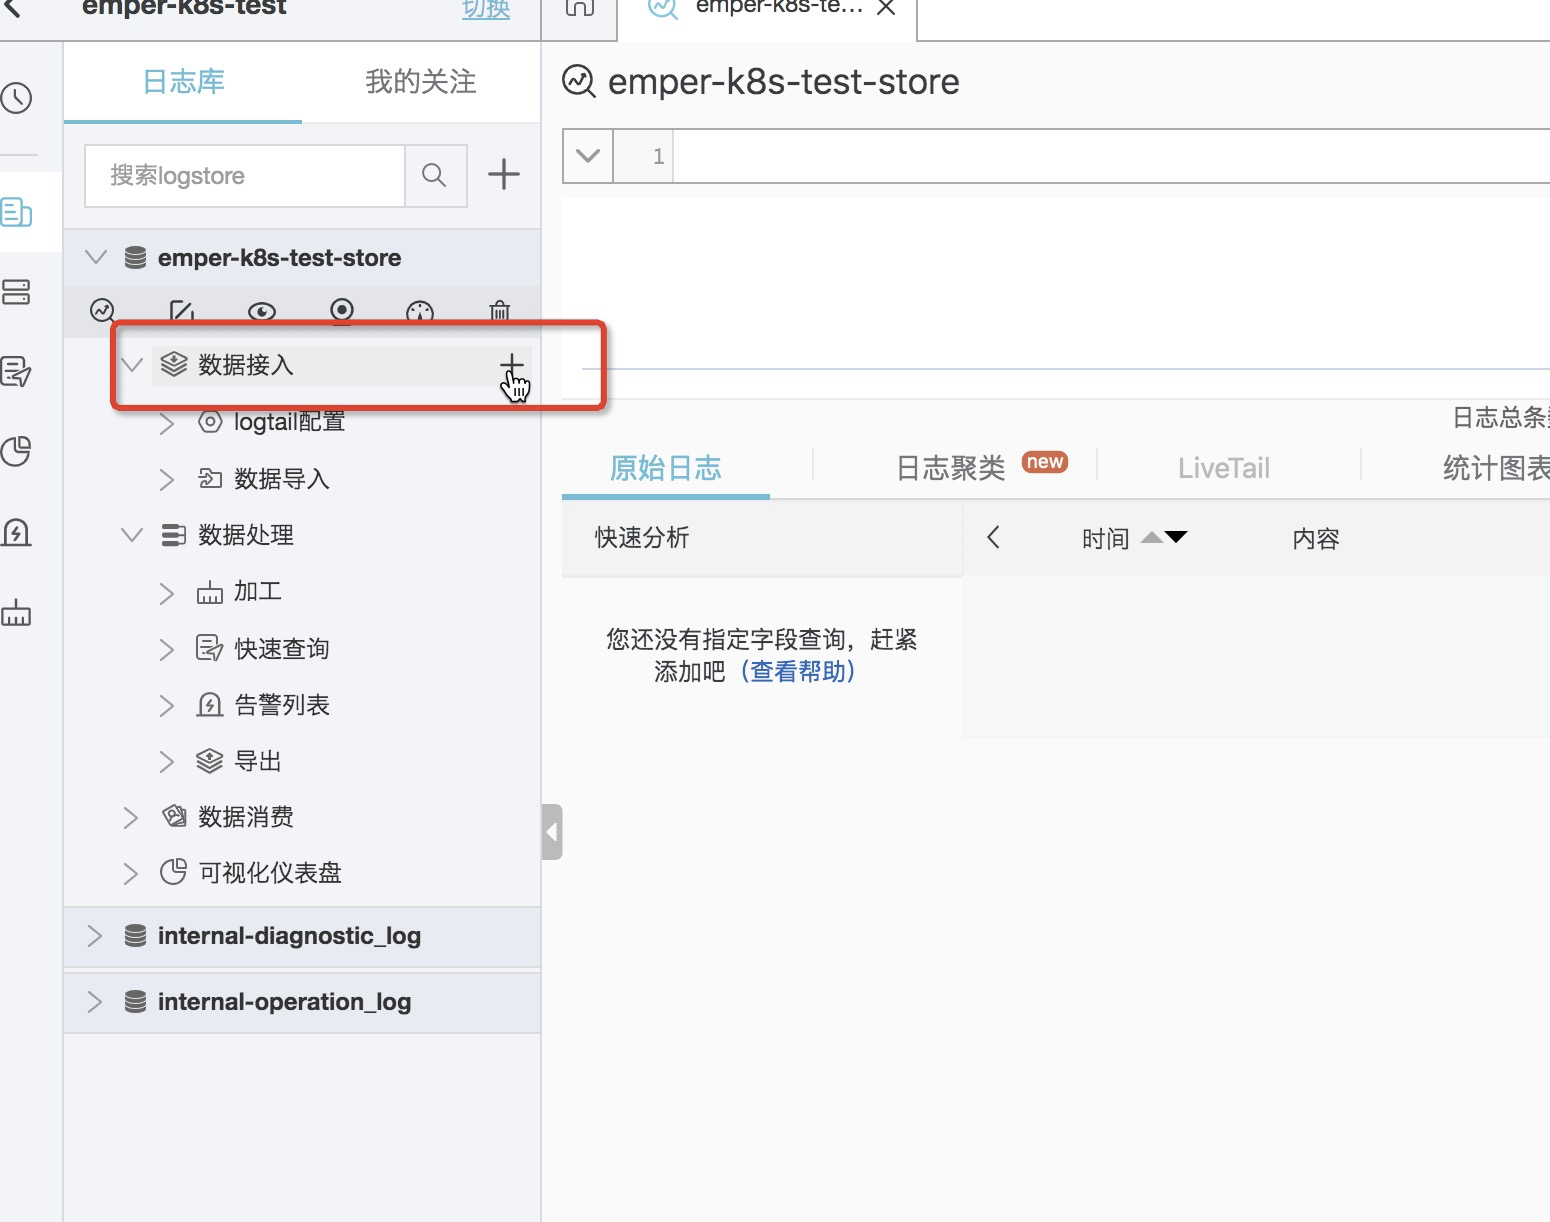Open the query box dropdown chevron

(x=588, y=156)
